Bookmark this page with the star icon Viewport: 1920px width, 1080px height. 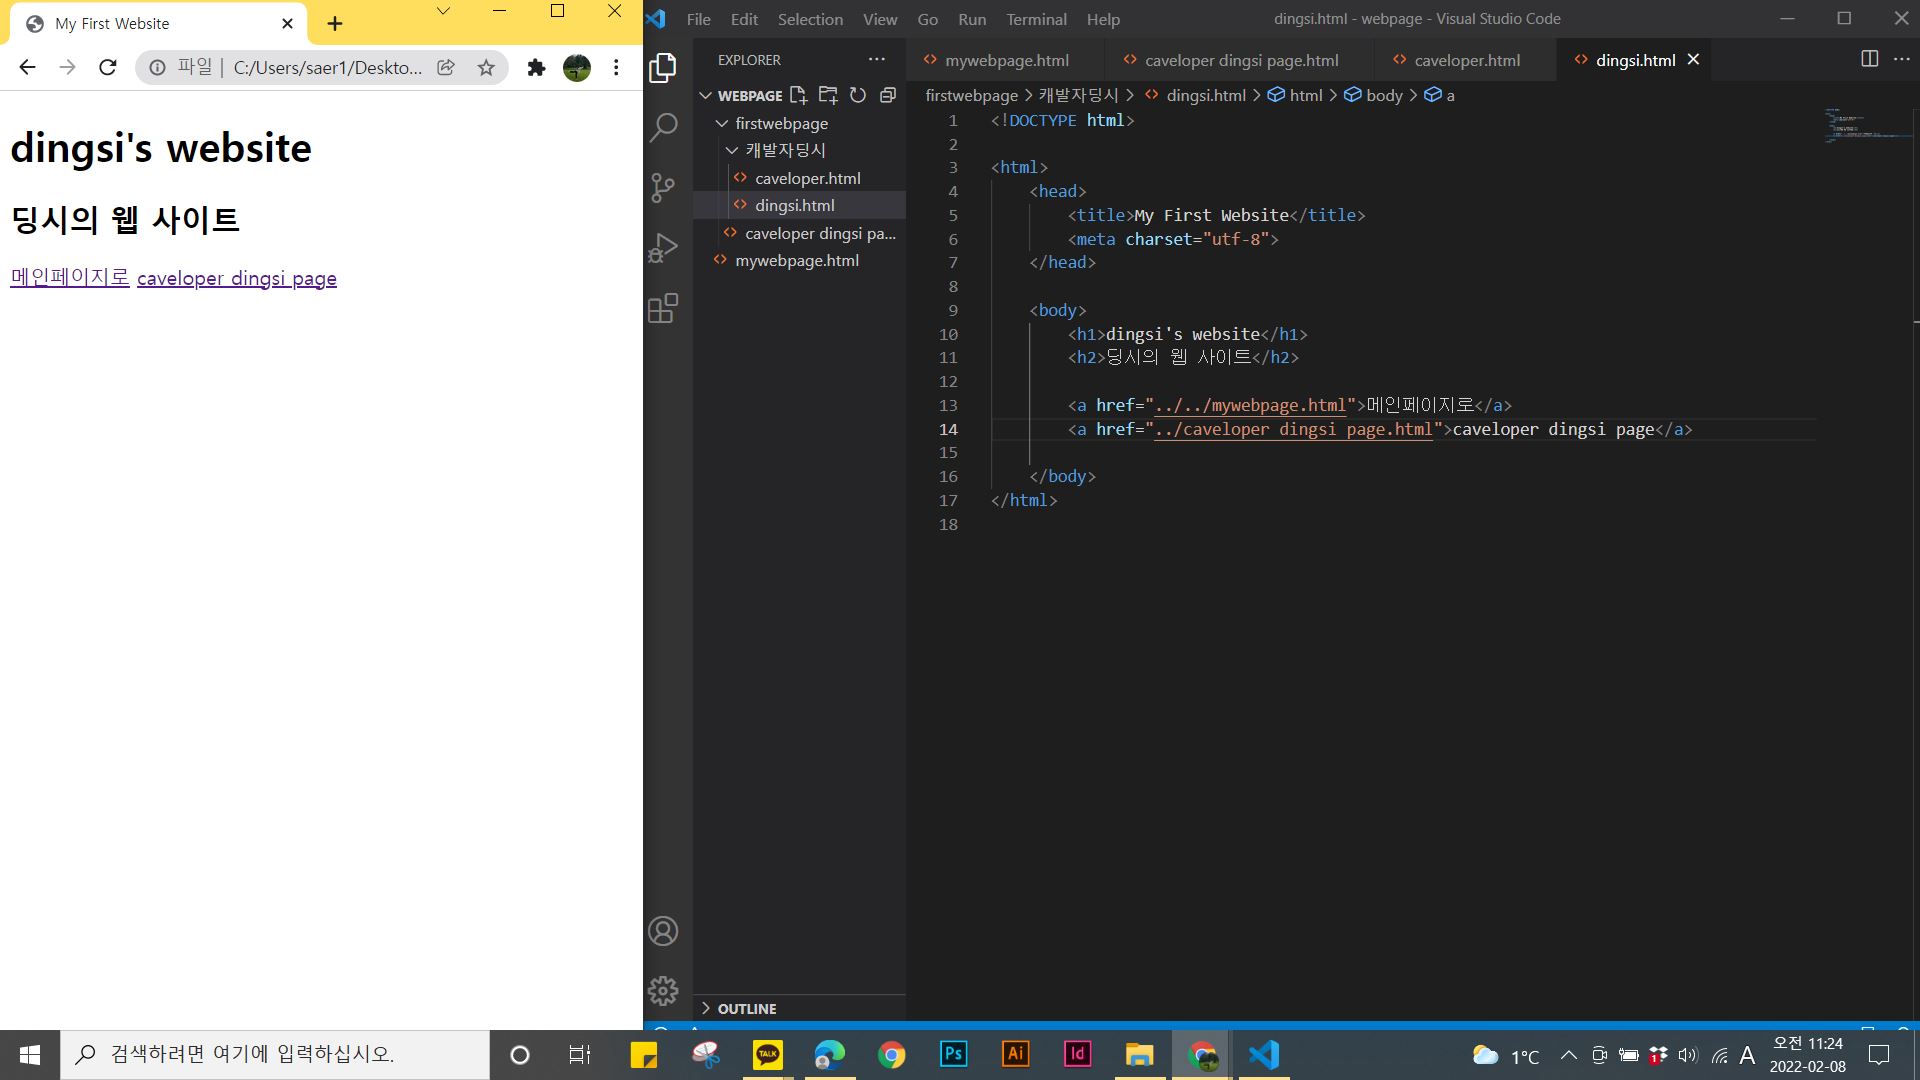pos(486,68)
